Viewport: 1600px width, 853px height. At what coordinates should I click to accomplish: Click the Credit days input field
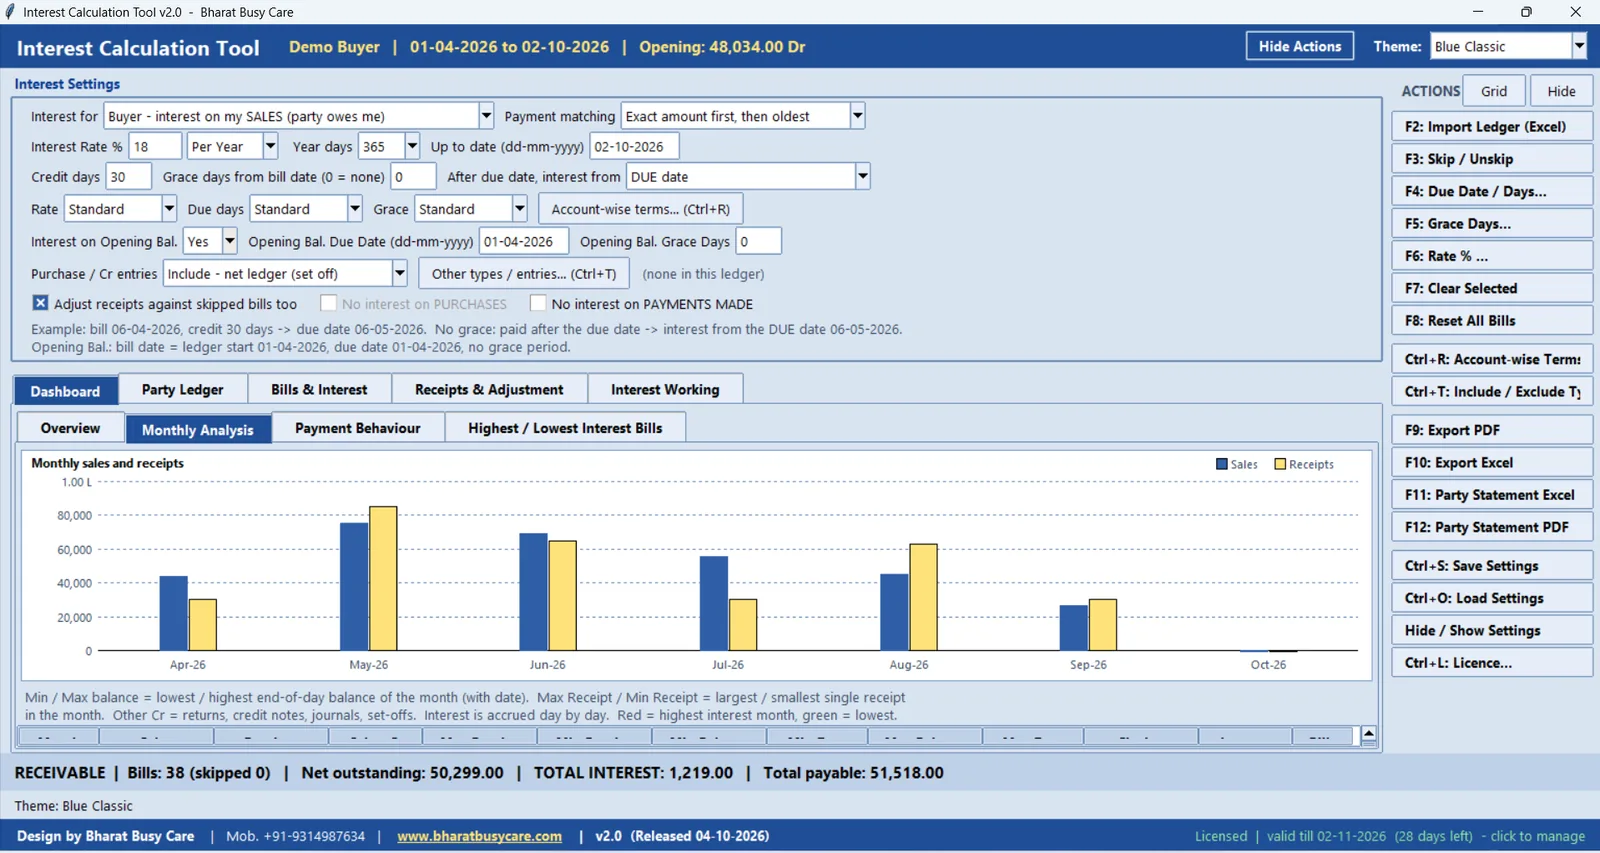pyautogui.click(x=128, y=177)
